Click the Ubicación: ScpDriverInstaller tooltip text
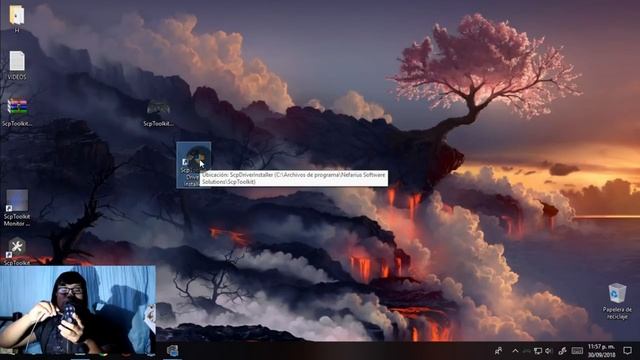 tap(293, 178)
